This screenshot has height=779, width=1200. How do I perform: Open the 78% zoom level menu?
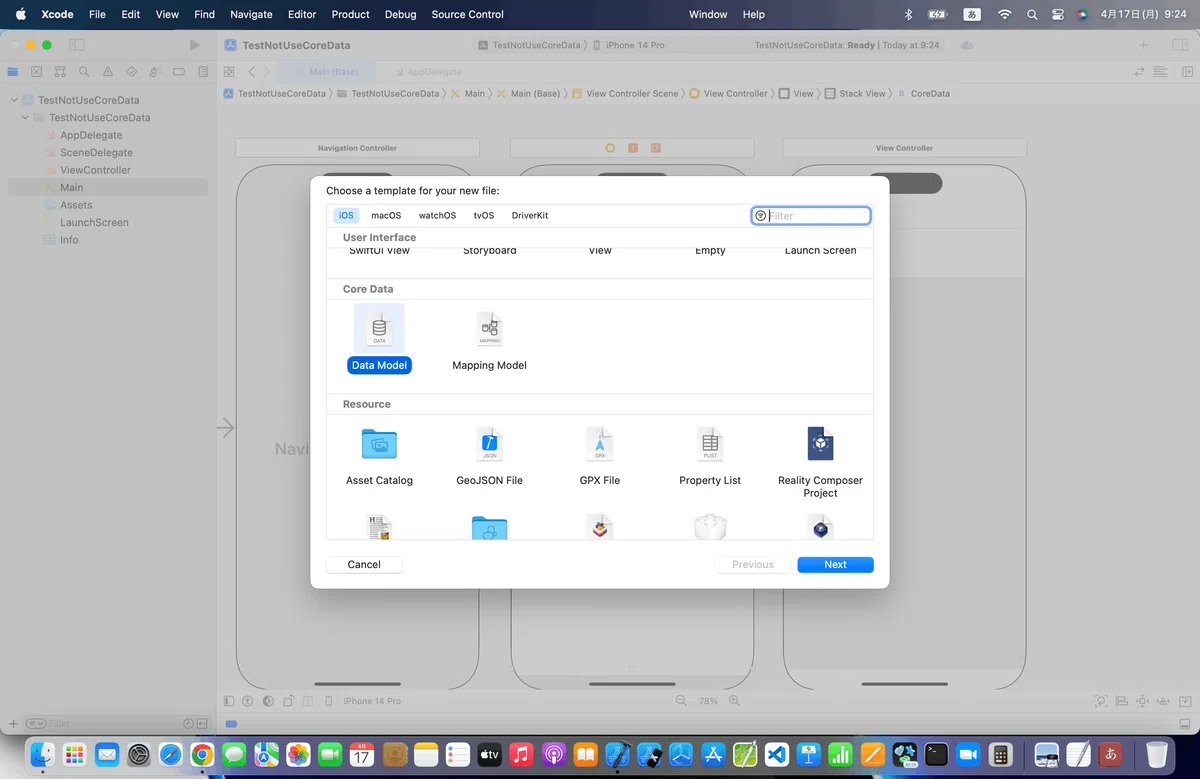[708, 701]
